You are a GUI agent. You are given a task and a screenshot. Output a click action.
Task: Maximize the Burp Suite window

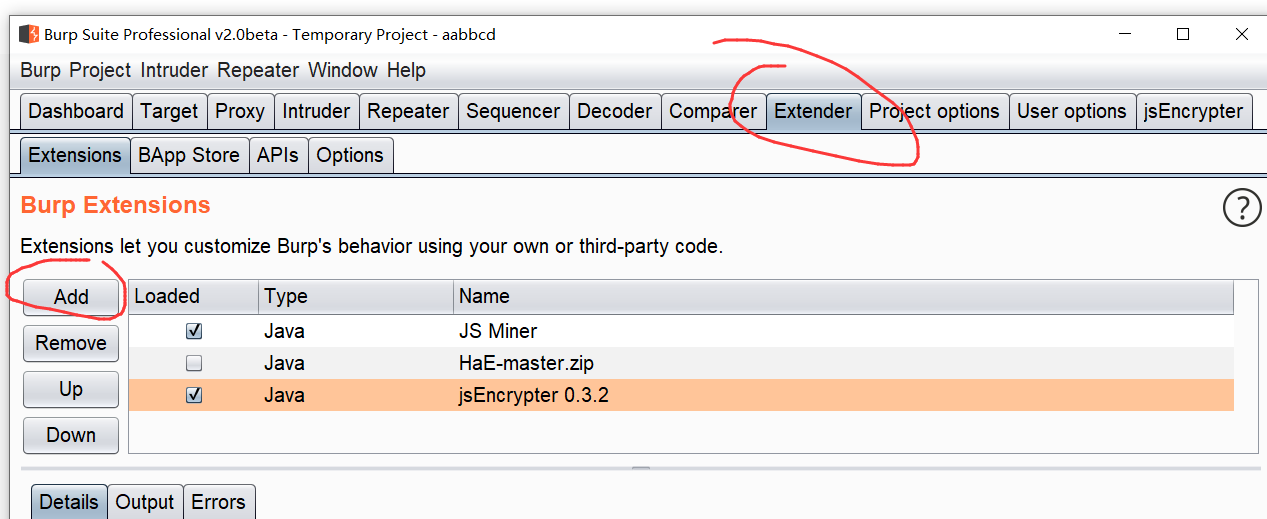pos(1183,34)
